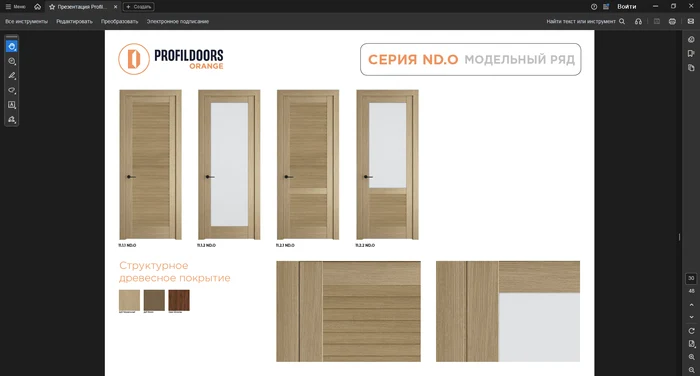Click the close-up of louvered wood panel
Viewport: 700px width, 376px height.
point(348,311)
